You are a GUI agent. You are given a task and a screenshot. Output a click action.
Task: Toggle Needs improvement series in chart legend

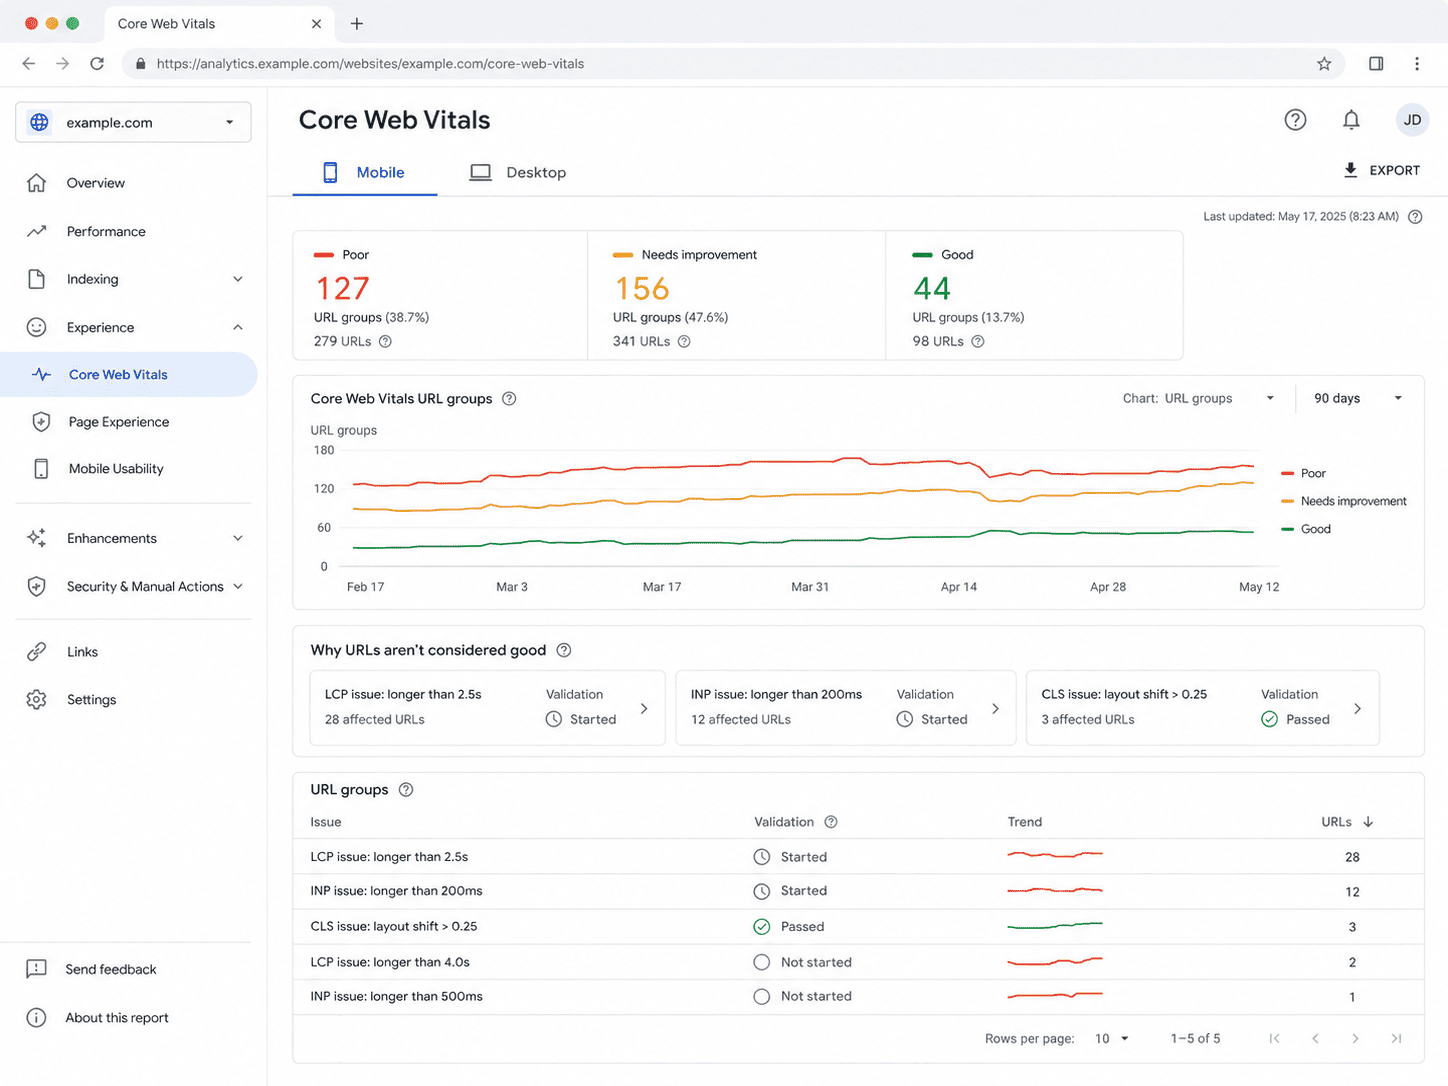click(1343, 501)
